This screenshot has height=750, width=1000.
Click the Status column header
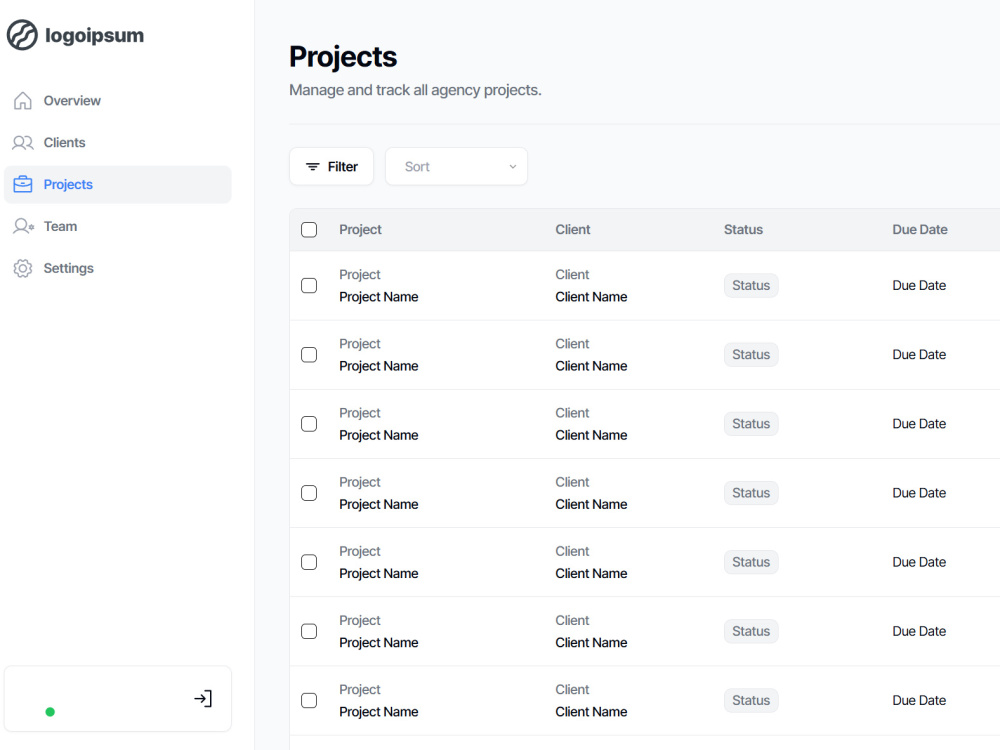coord(743,230)
